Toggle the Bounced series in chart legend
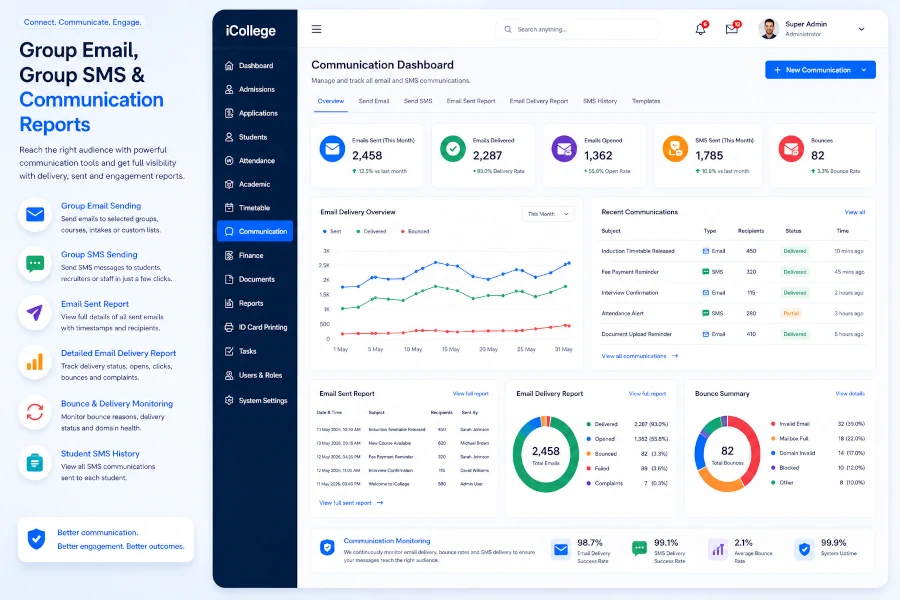 click(x=415, y=231)
